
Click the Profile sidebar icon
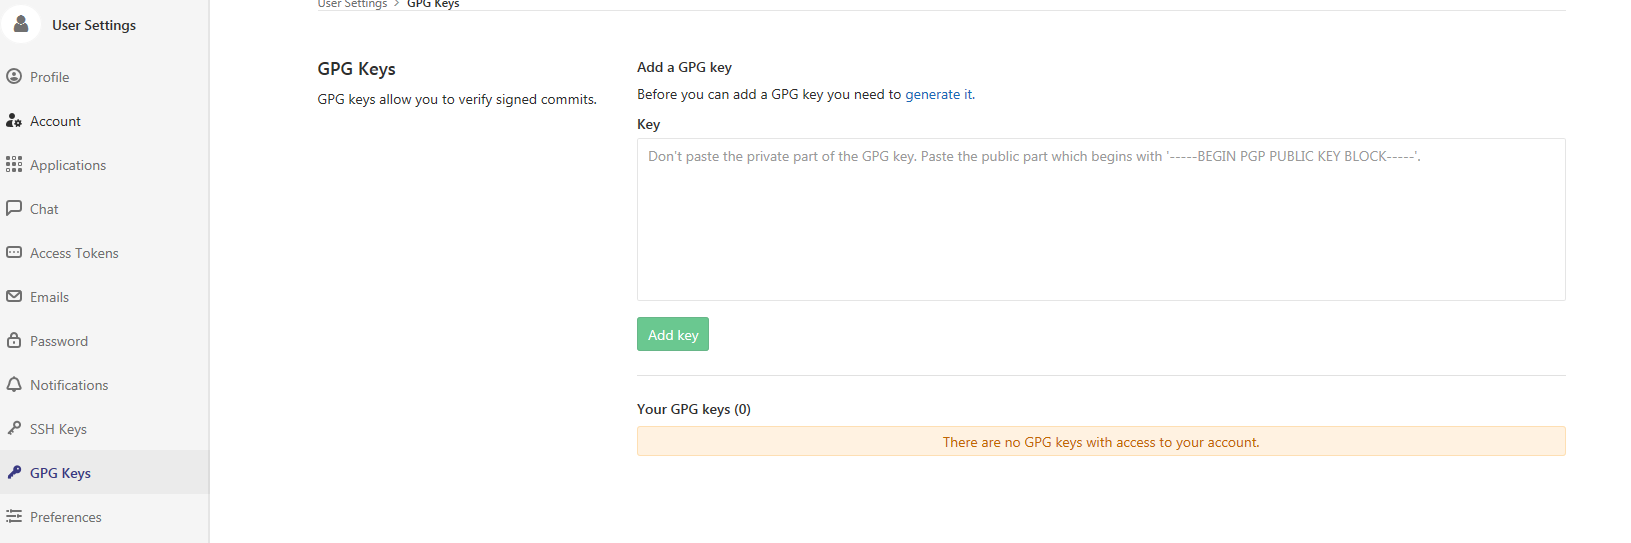click(14, 76)
